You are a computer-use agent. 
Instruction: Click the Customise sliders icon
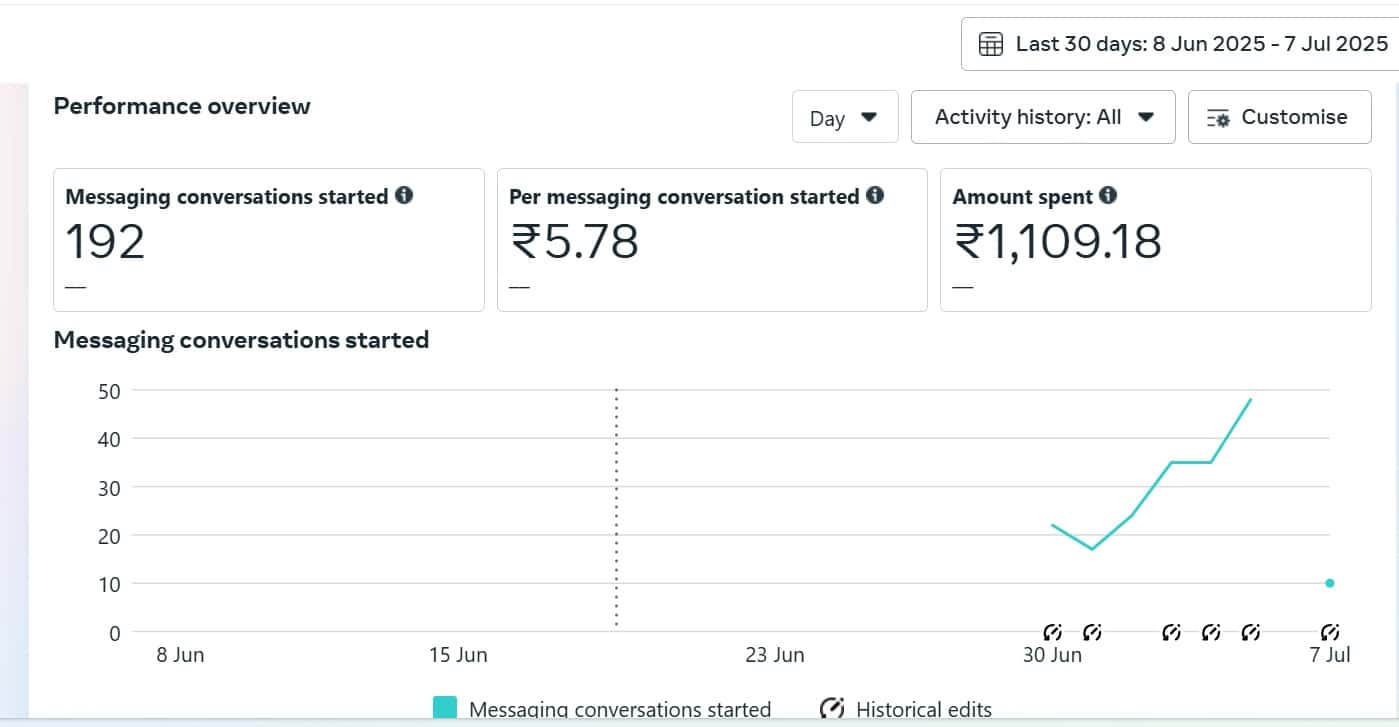point(1219,118)
